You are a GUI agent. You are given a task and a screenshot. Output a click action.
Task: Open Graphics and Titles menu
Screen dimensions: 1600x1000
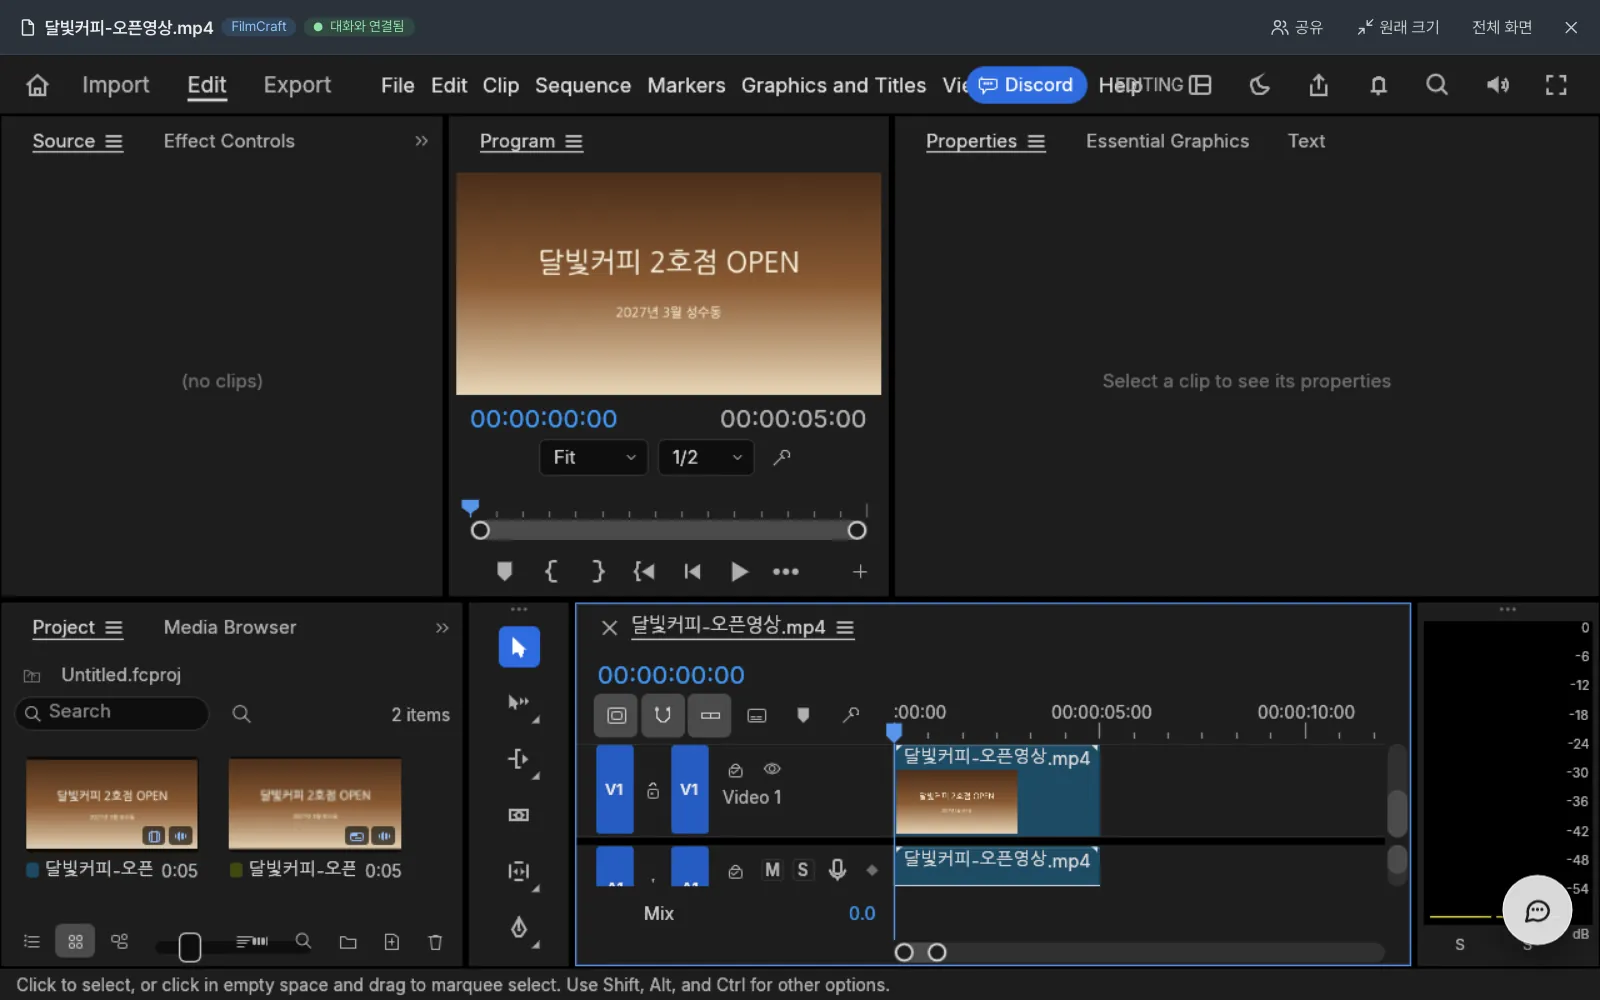(834, 85)
